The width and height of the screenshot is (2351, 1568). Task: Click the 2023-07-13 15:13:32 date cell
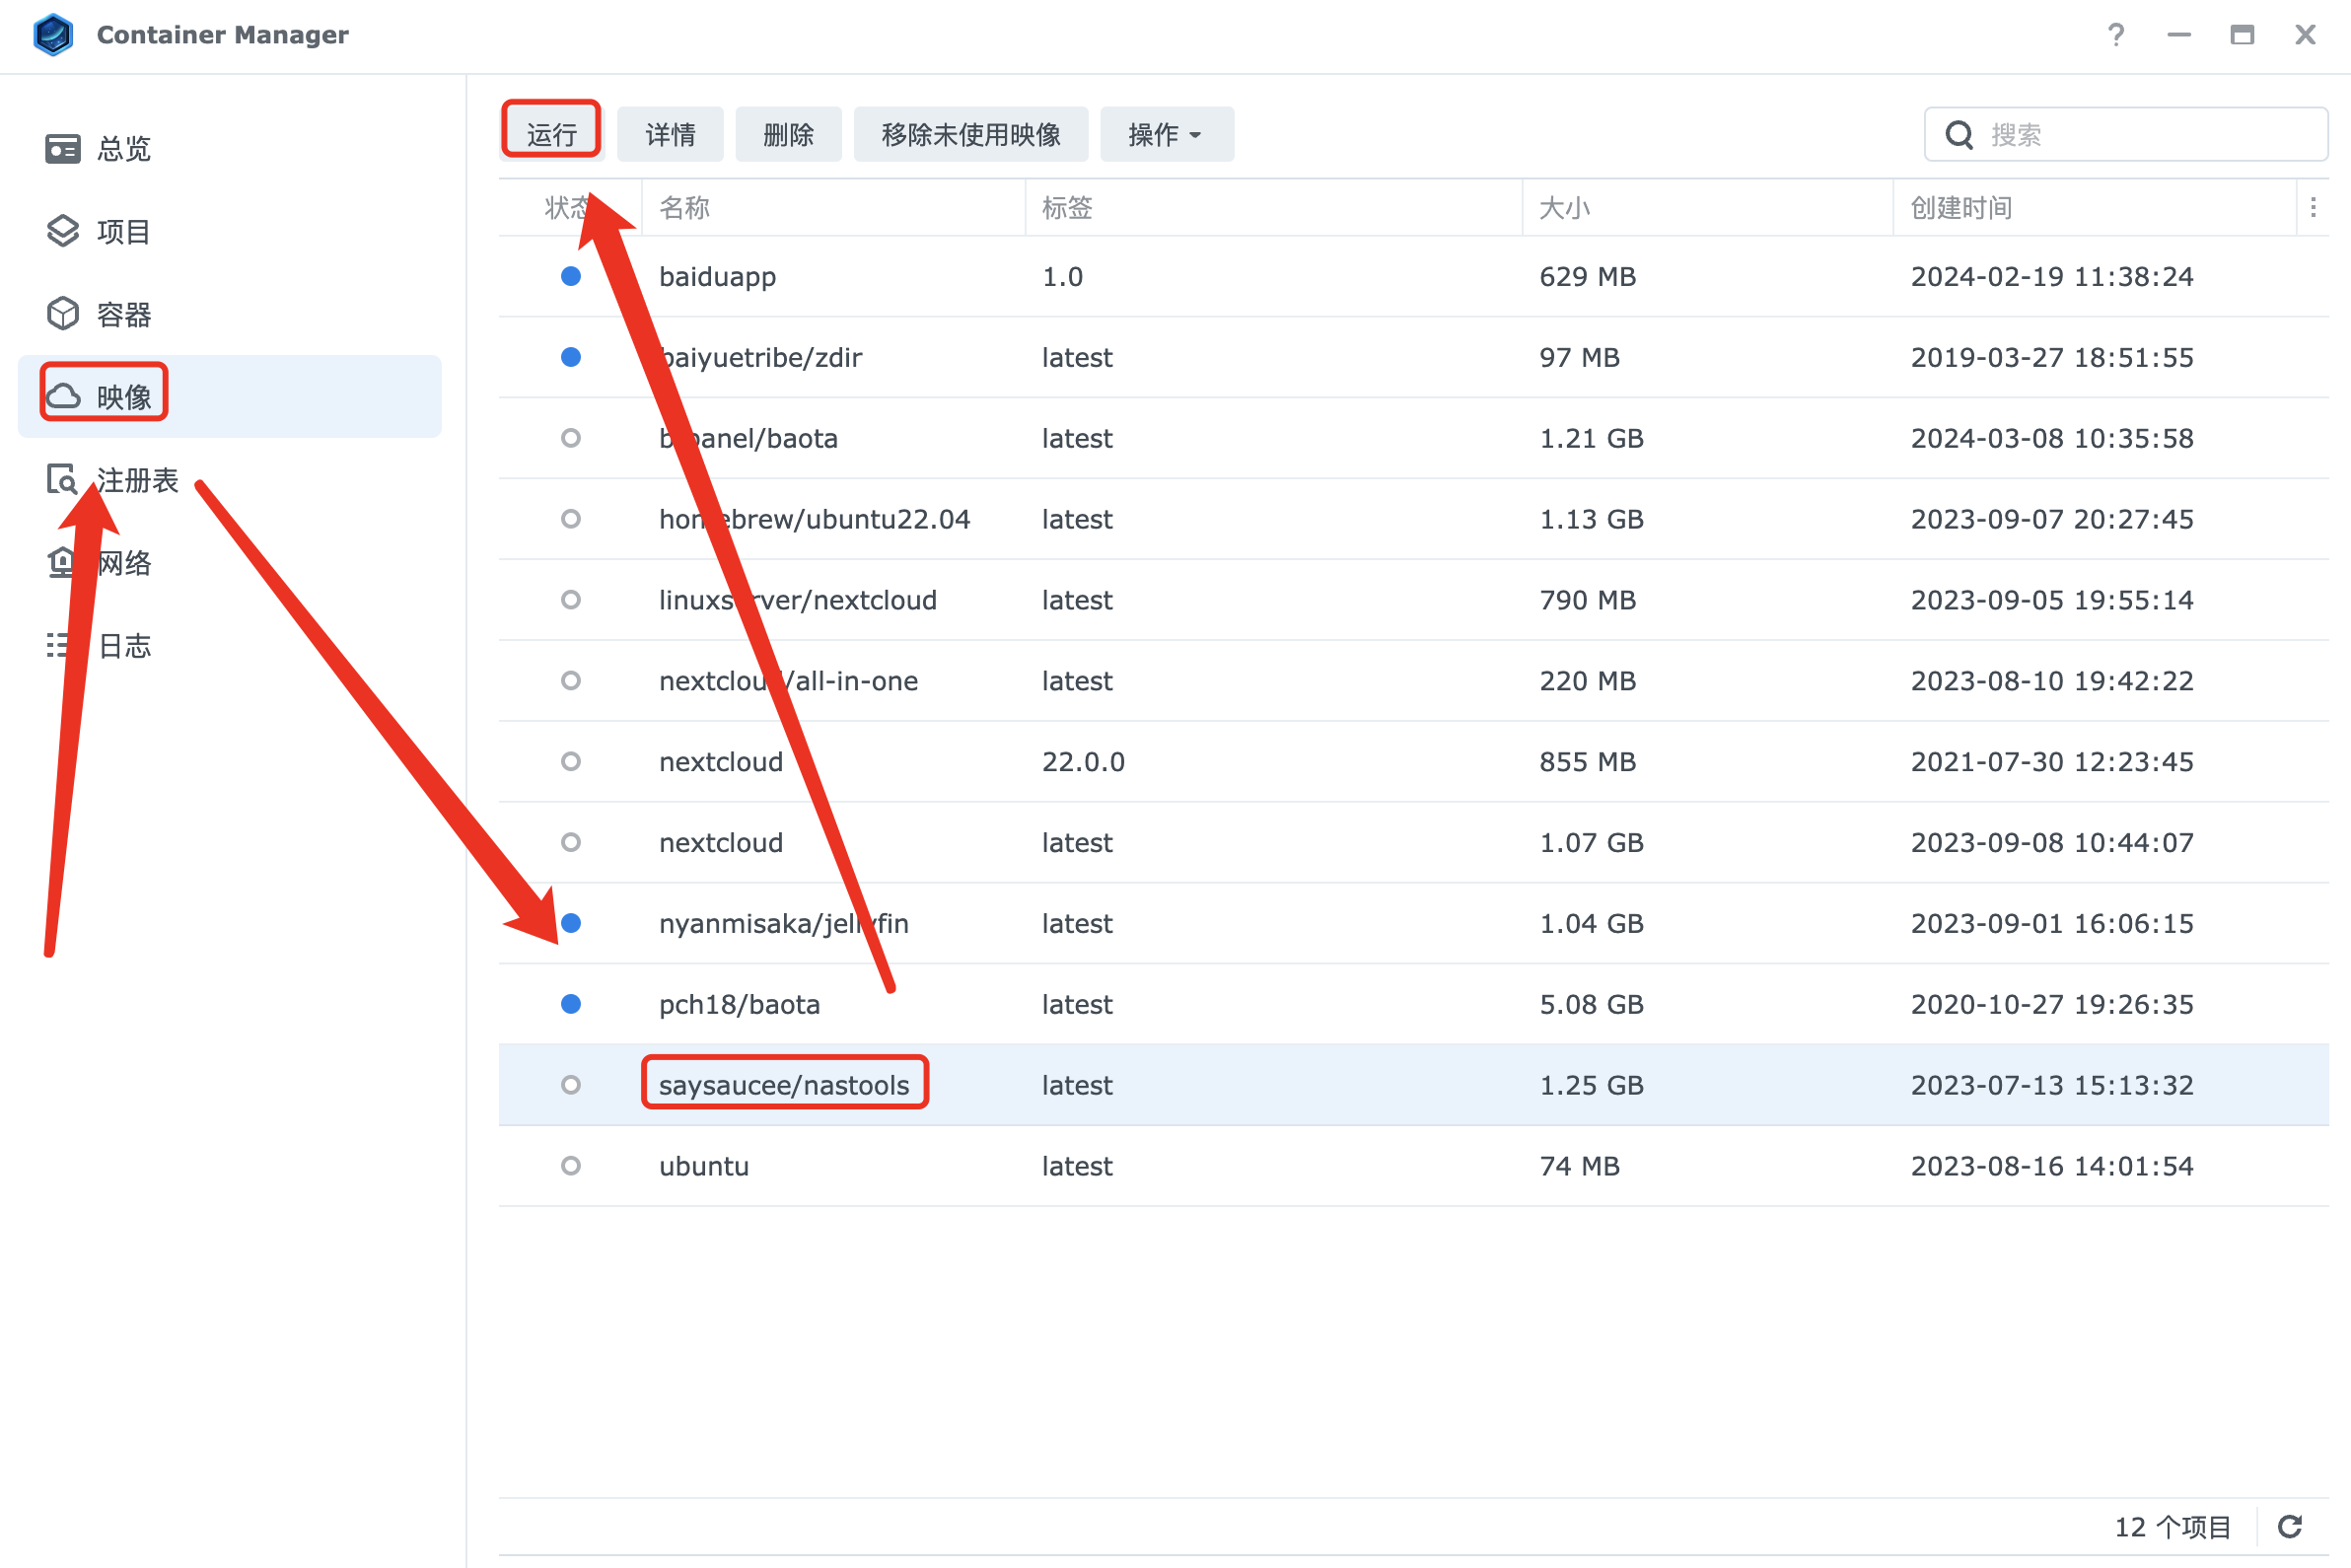[2052, 1085]
